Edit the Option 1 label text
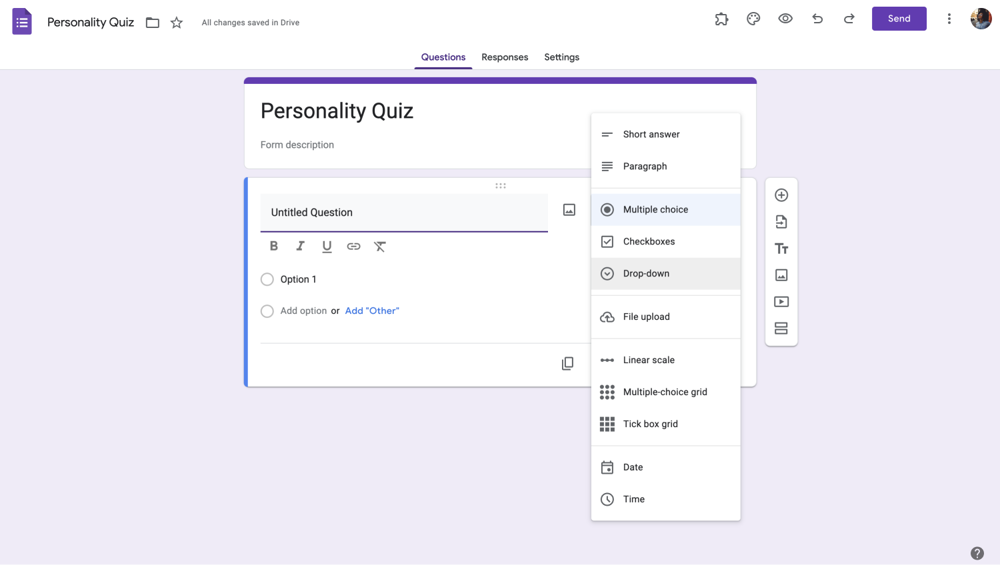 tap(298, 279)
